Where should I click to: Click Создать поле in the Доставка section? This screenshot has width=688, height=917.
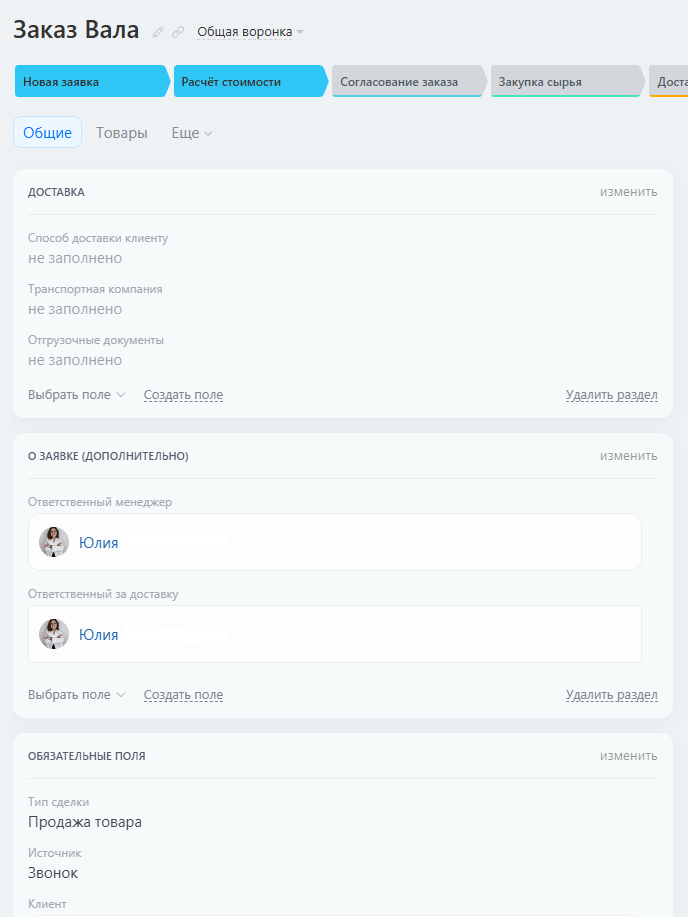tap(183, 395)
